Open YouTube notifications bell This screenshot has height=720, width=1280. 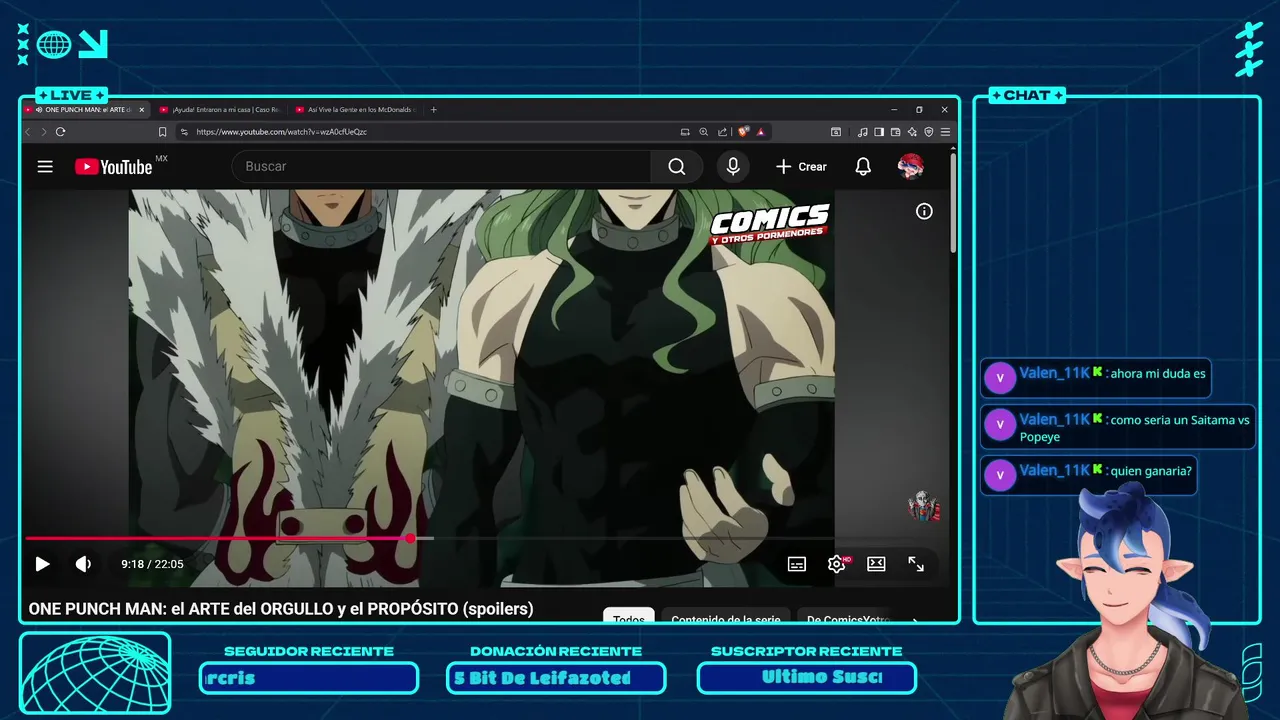click(x=863, y=167)
